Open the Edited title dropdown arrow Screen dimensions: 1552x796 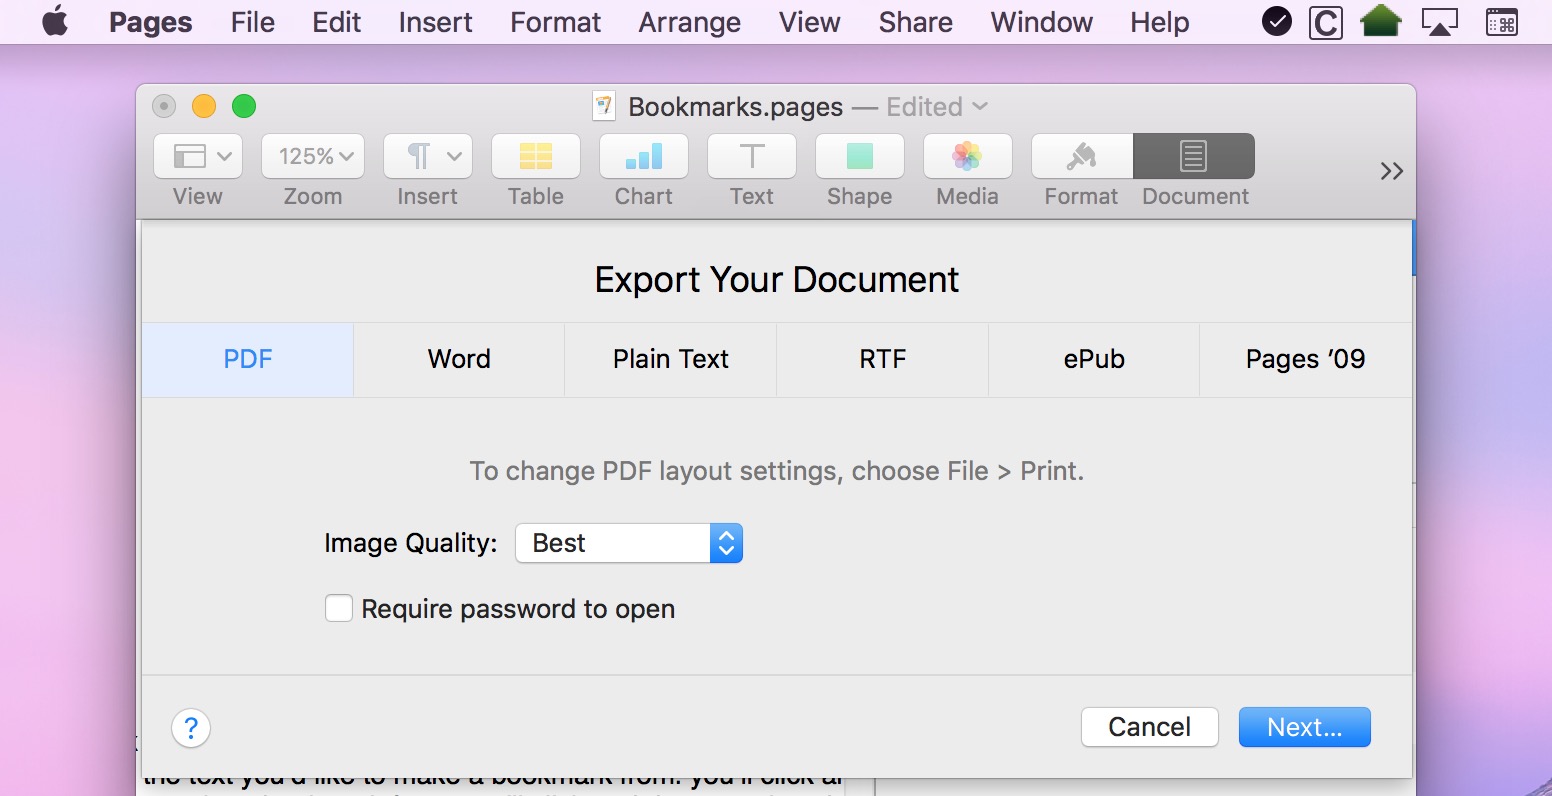tap(980, 106)
